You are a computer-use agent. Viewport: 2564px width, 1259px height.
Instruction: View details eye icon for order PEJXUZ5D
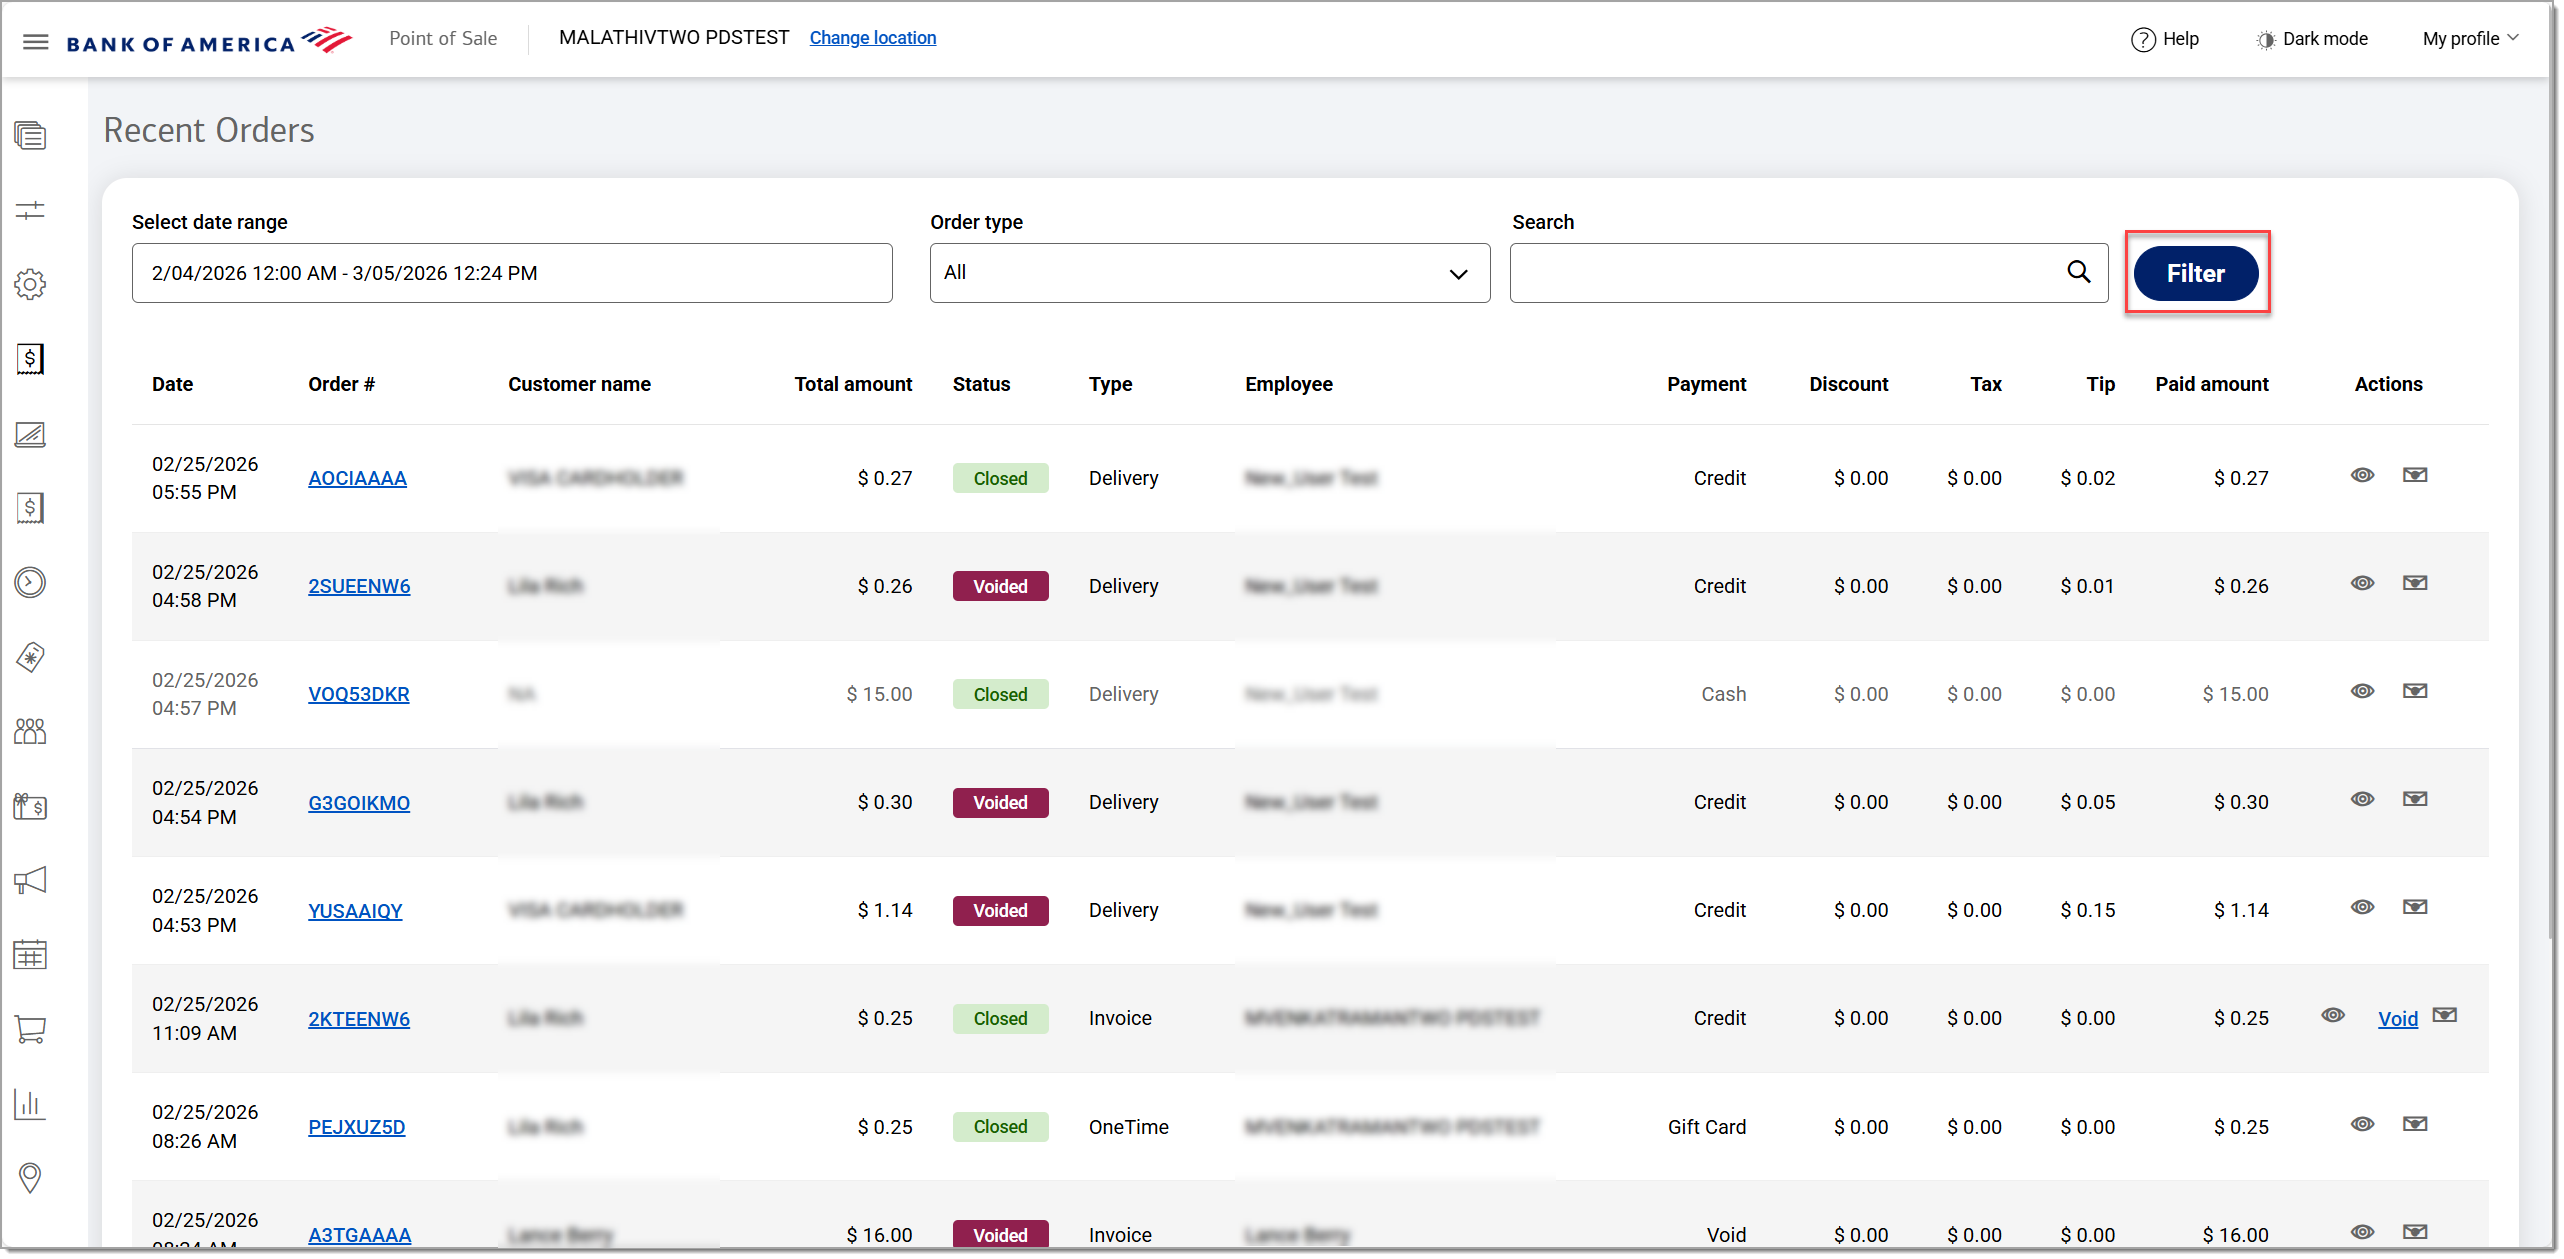click(x=2362, y=1125)
